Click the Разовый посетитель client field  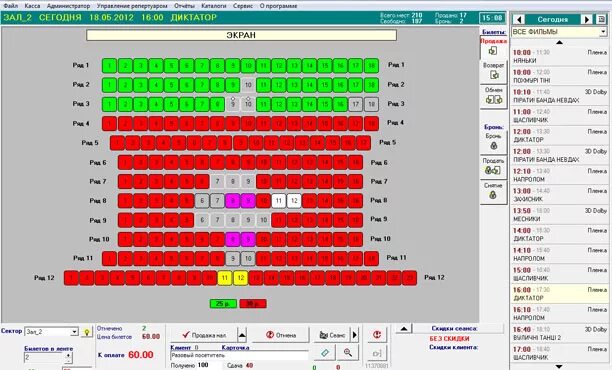[x=239, y=355]
